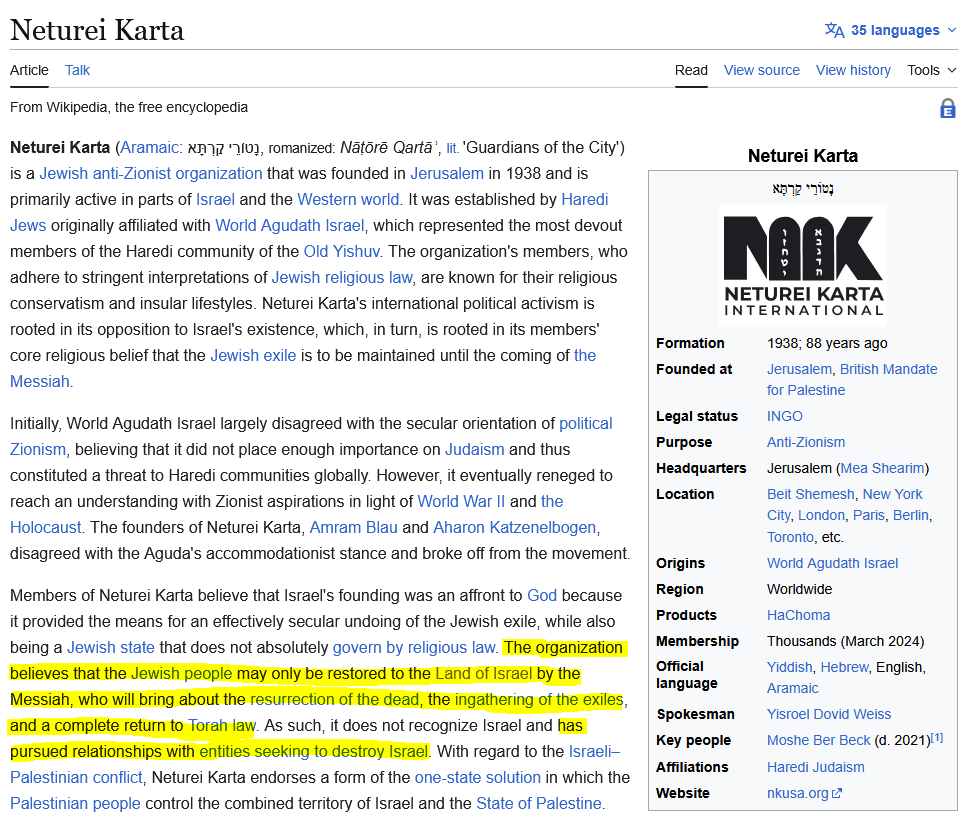The height and width of the screenshot is (823, 974).
Task: Click the State of Palestine link
Action: (x=539, y=804)
